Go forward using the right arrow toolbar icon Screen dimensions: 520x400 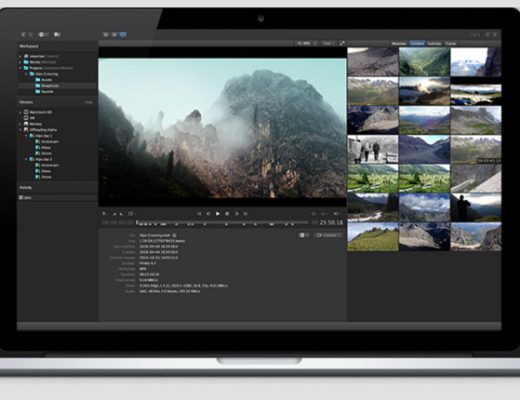30,35
